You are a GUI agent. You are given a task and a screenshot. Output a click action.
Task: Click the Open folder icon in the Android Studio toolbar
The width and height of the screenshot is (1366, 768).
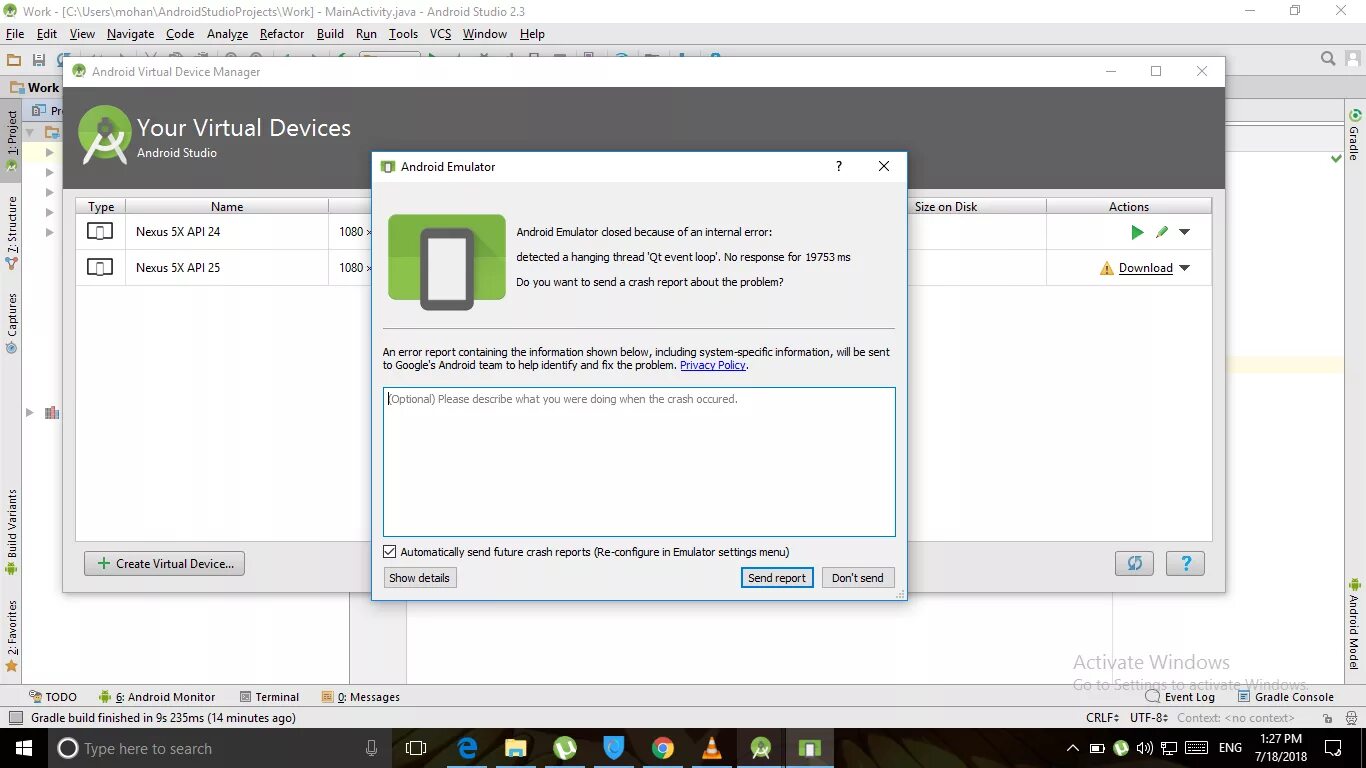pos(14,60)
